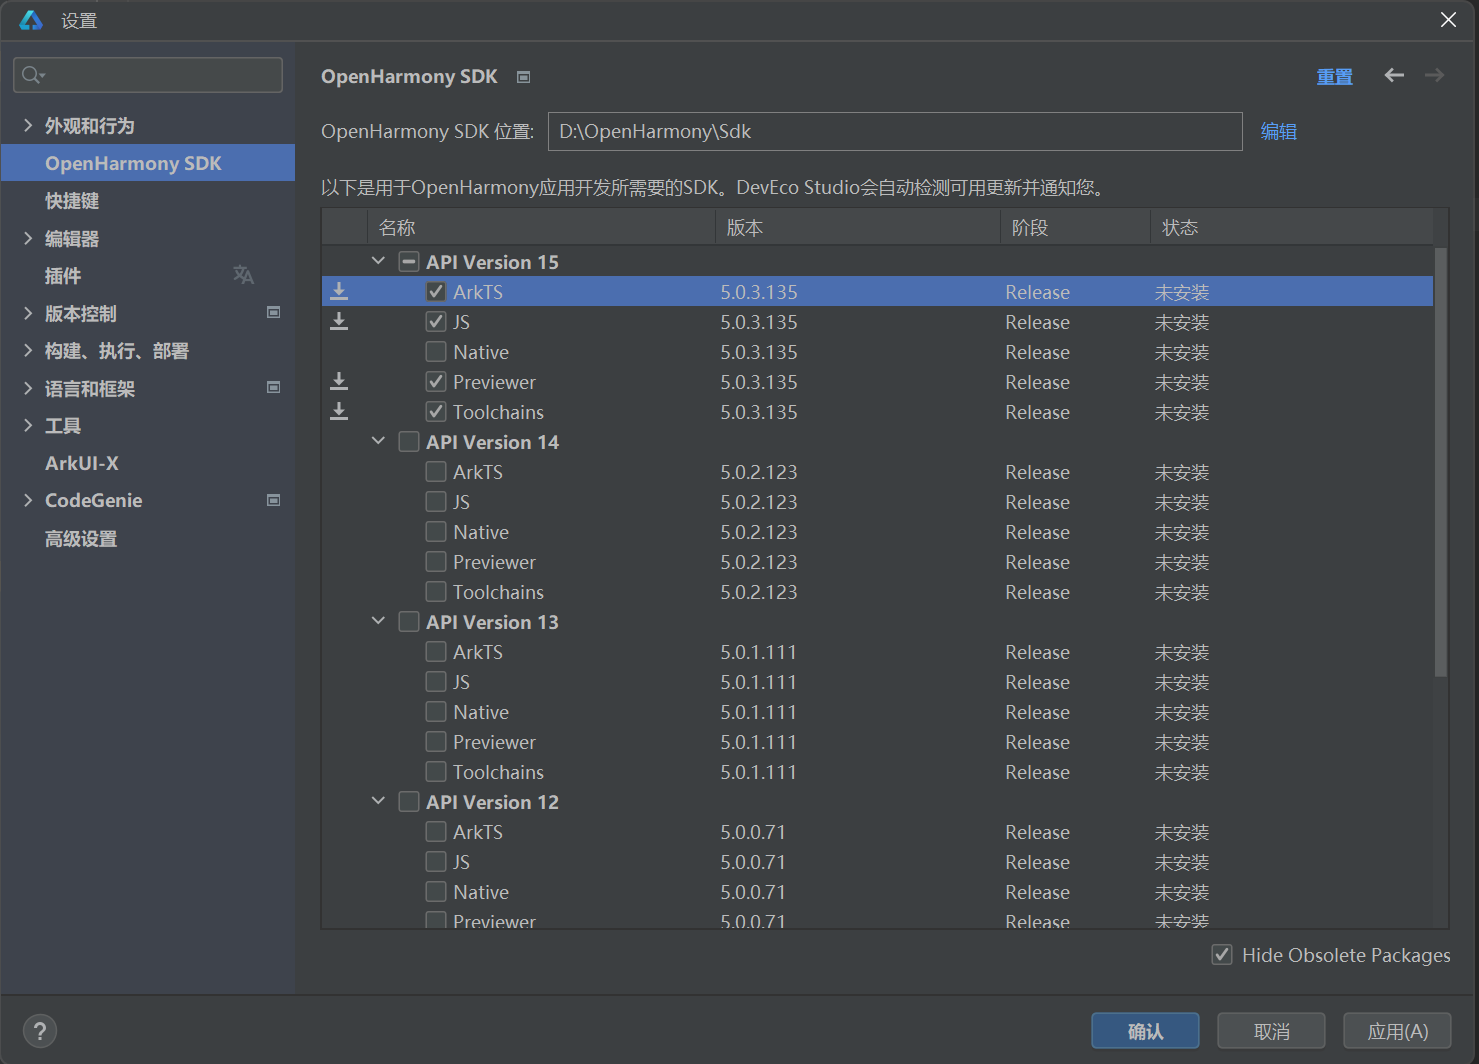Click the 取消 cancel button
Viewport: 1479px width, 1064px height.
pyautogui.click(x=1271, y=1031)
